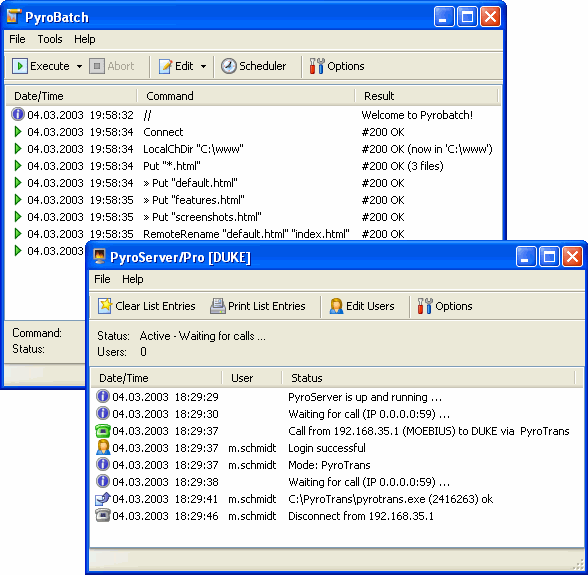This screenshot has height=575, width=588.
Task: Click PyroServer Status column header
Action: point(428,378)
